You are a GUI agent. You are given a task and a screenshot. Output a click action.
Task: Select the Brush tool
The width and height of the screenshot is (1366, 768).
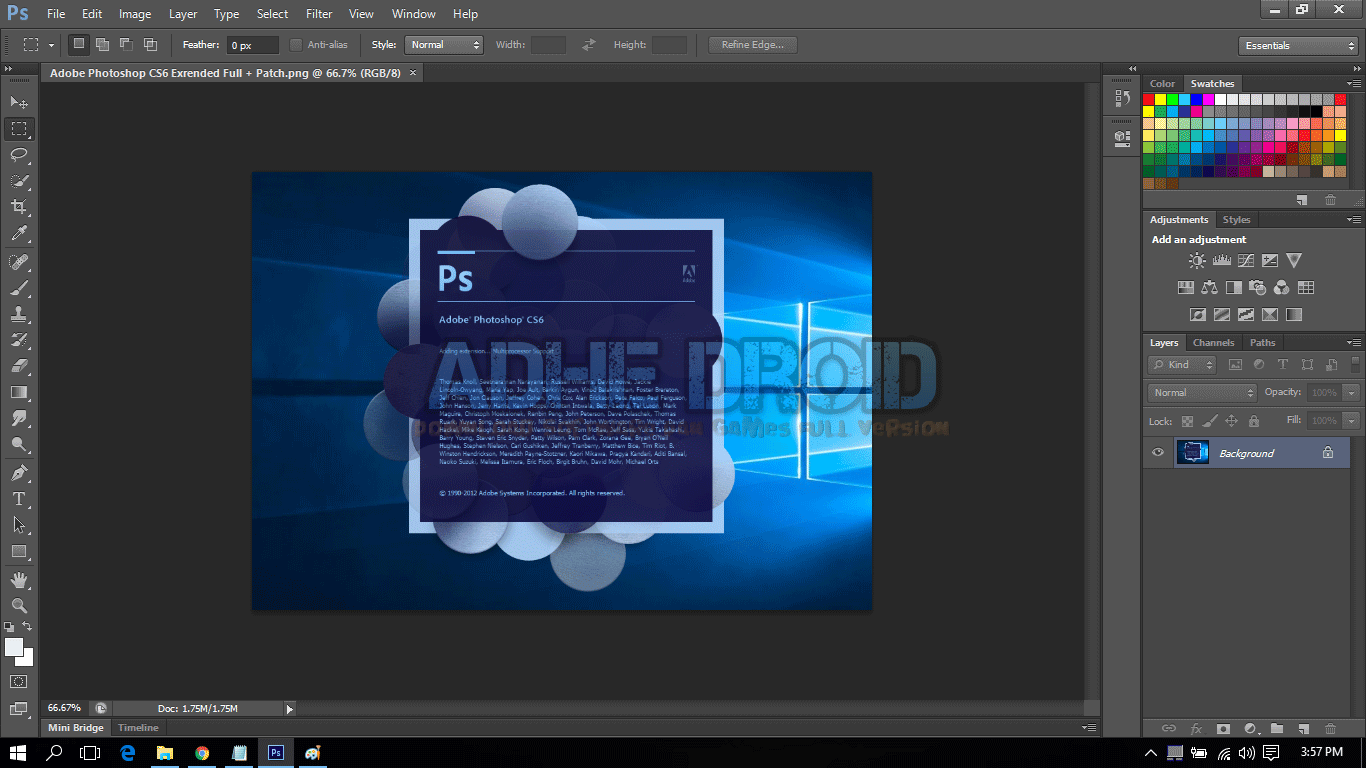point(19,288)
